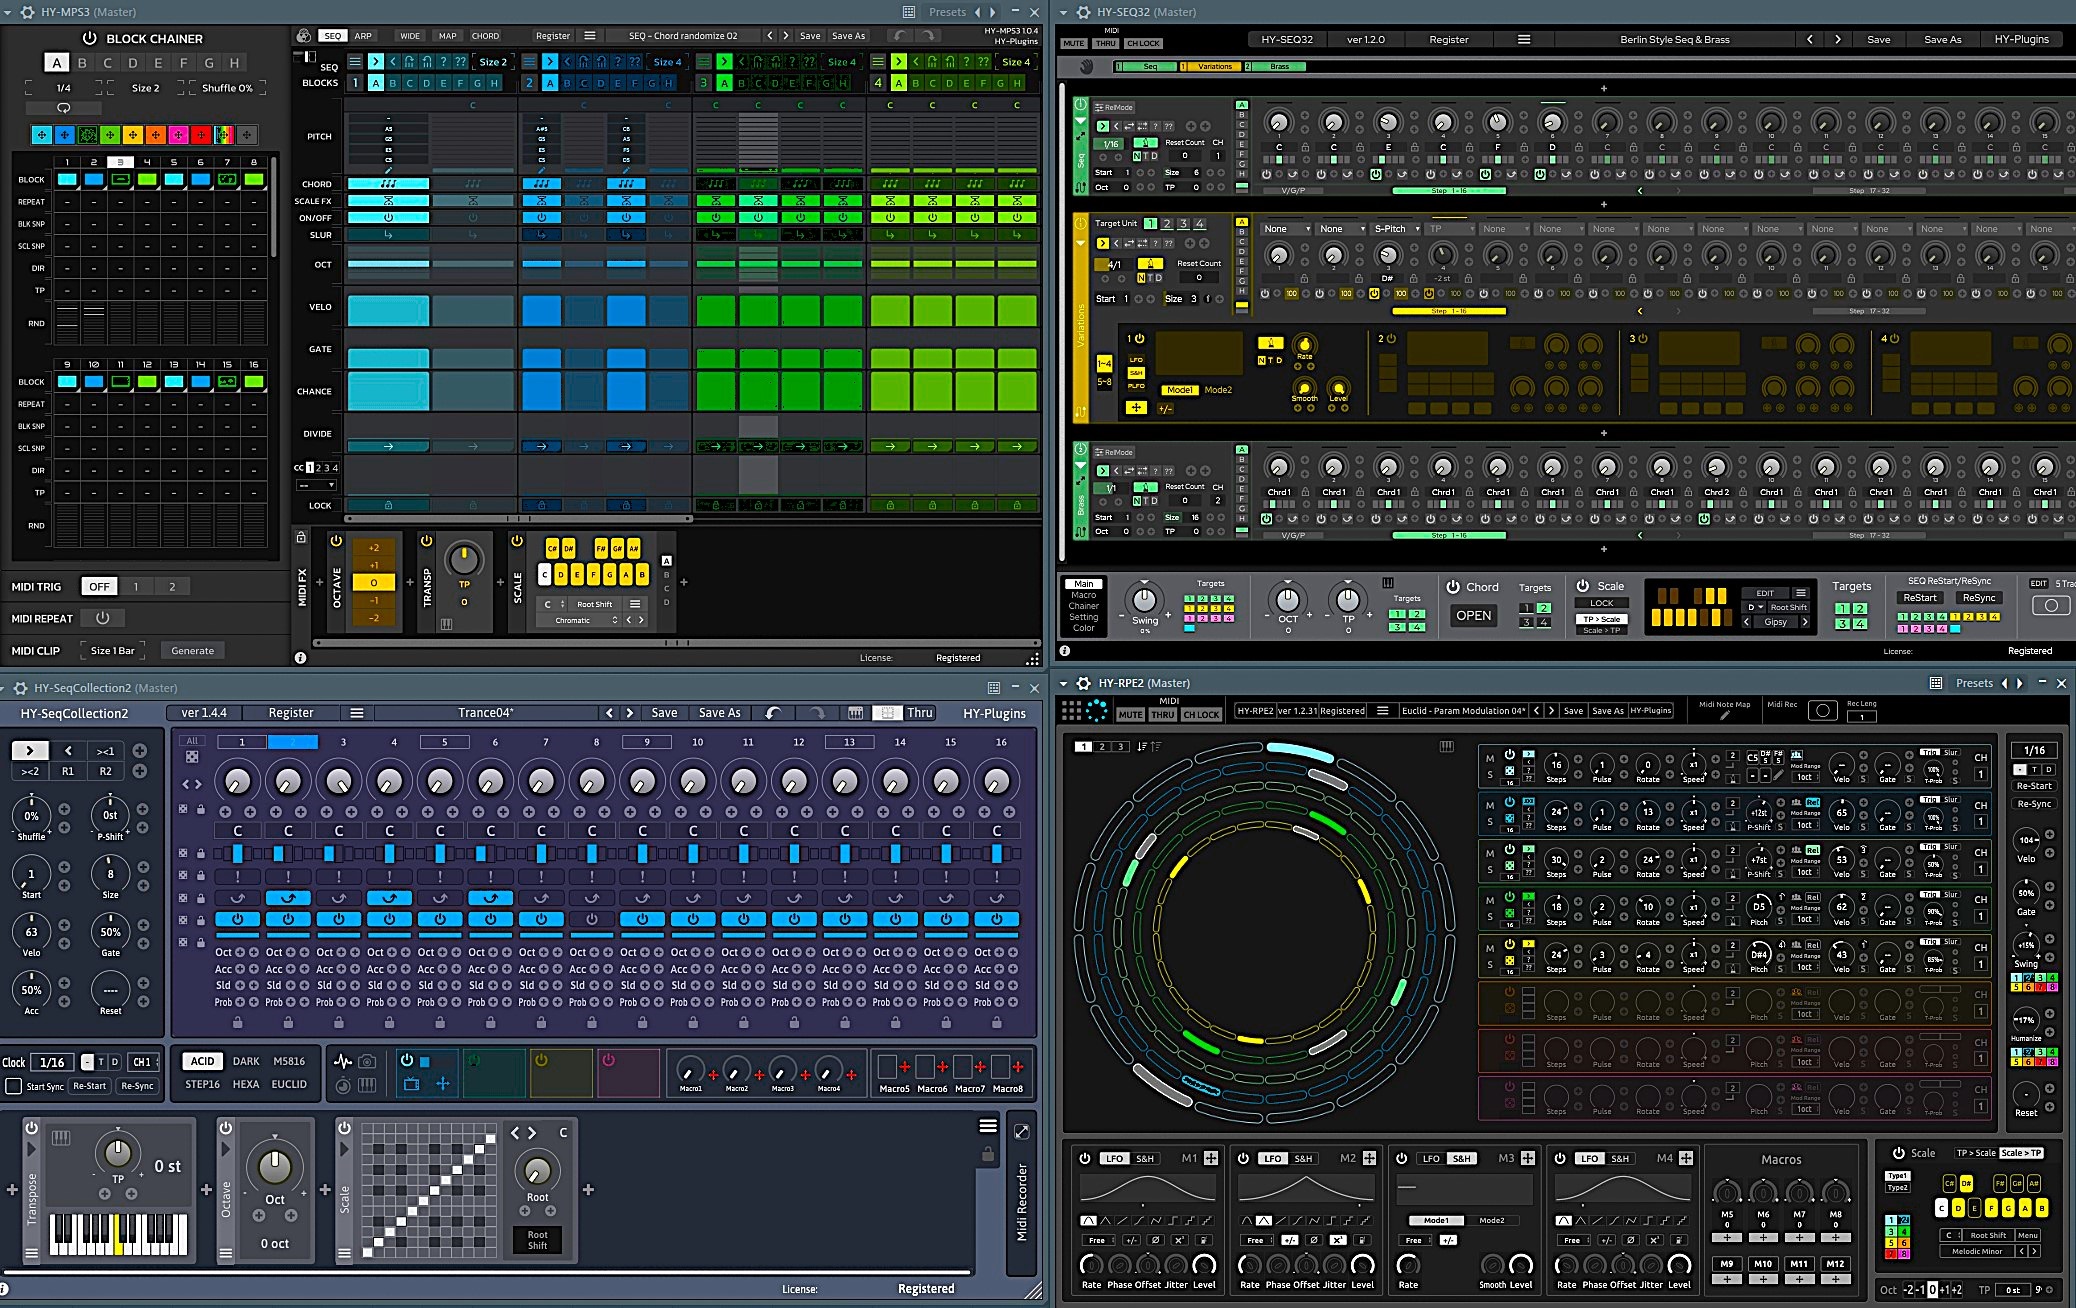
Task: Open the HY-RPE2 window dropdown arrow
Action: point(1064,683)
